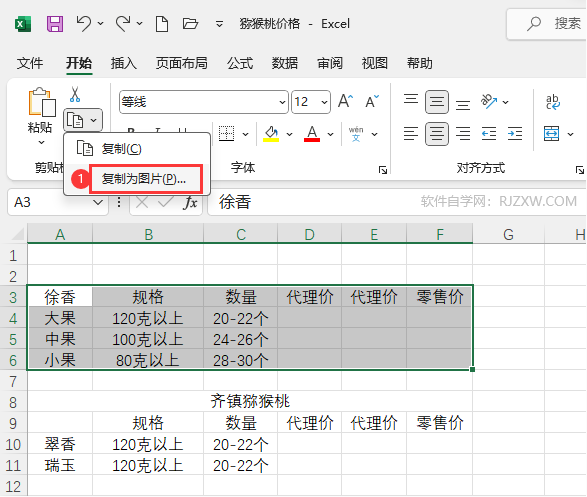Apply the red font color A
This screenshot has width=587, height=497.
(312, 134)
